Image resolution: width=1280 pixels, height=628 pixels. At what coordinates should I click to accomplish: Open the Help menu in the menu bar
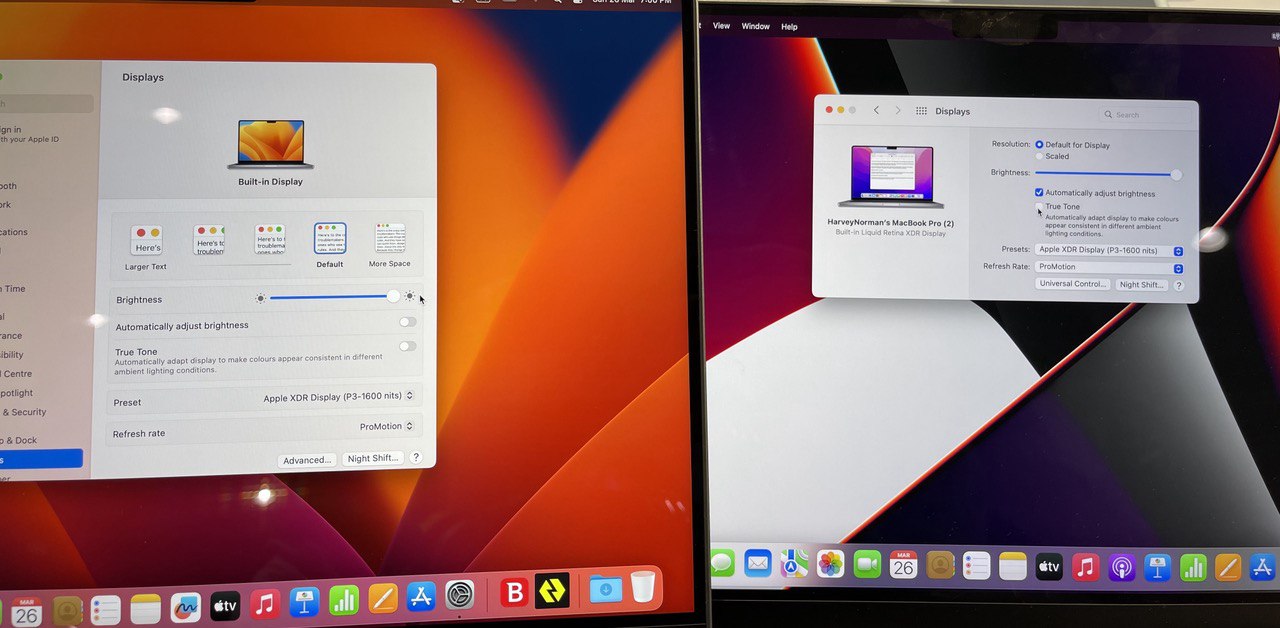[789, 27]
